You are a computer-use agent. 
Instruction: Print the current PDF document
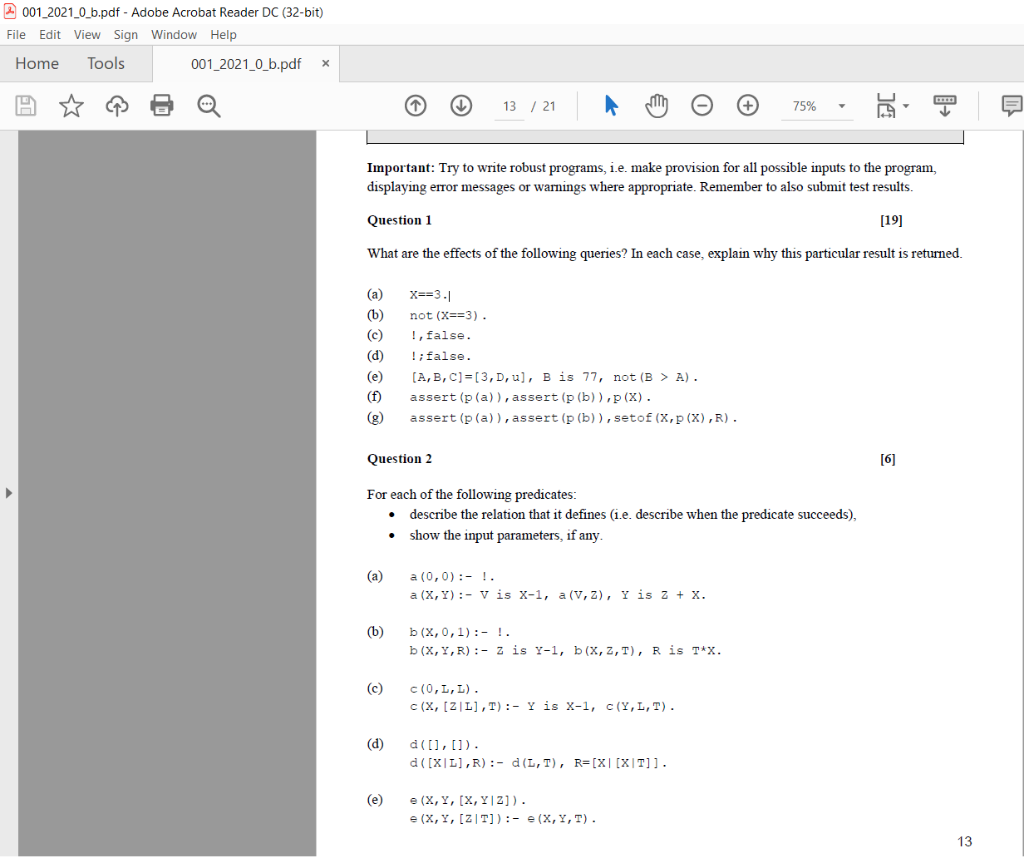(x=161, y=105)
